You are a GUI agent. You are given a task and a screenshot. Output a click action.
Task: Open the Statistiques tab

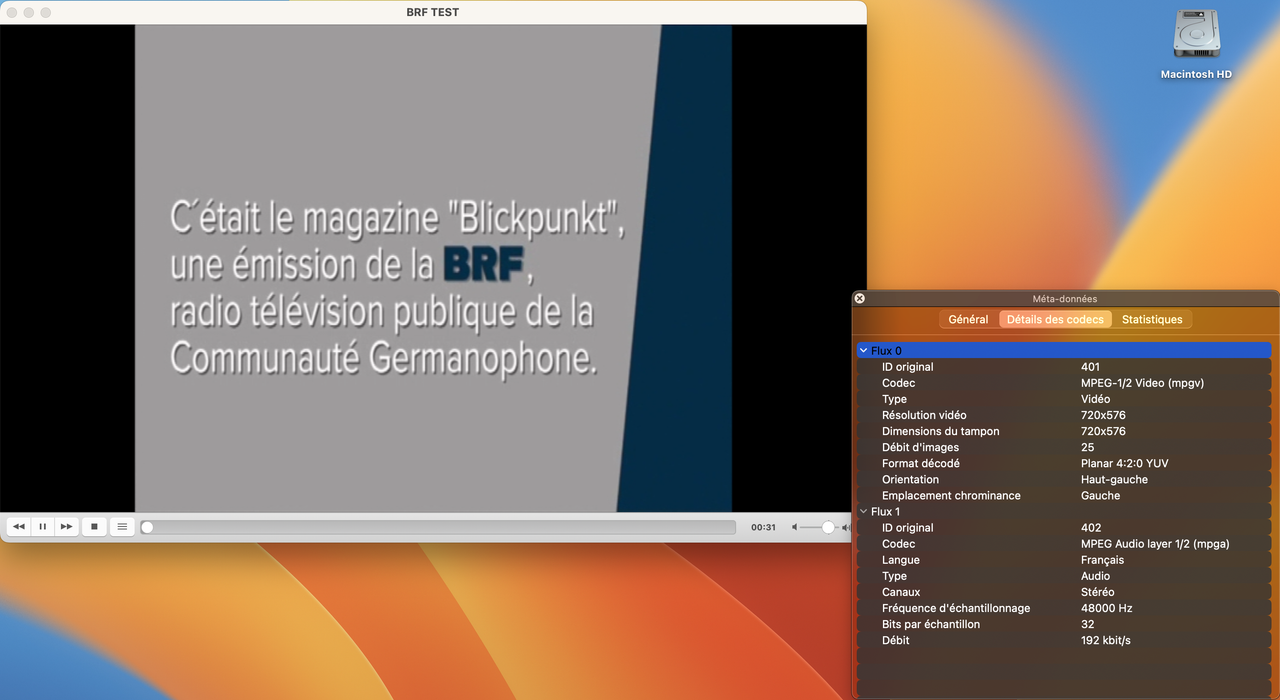pyautogui.click(x=1152, y=319)
